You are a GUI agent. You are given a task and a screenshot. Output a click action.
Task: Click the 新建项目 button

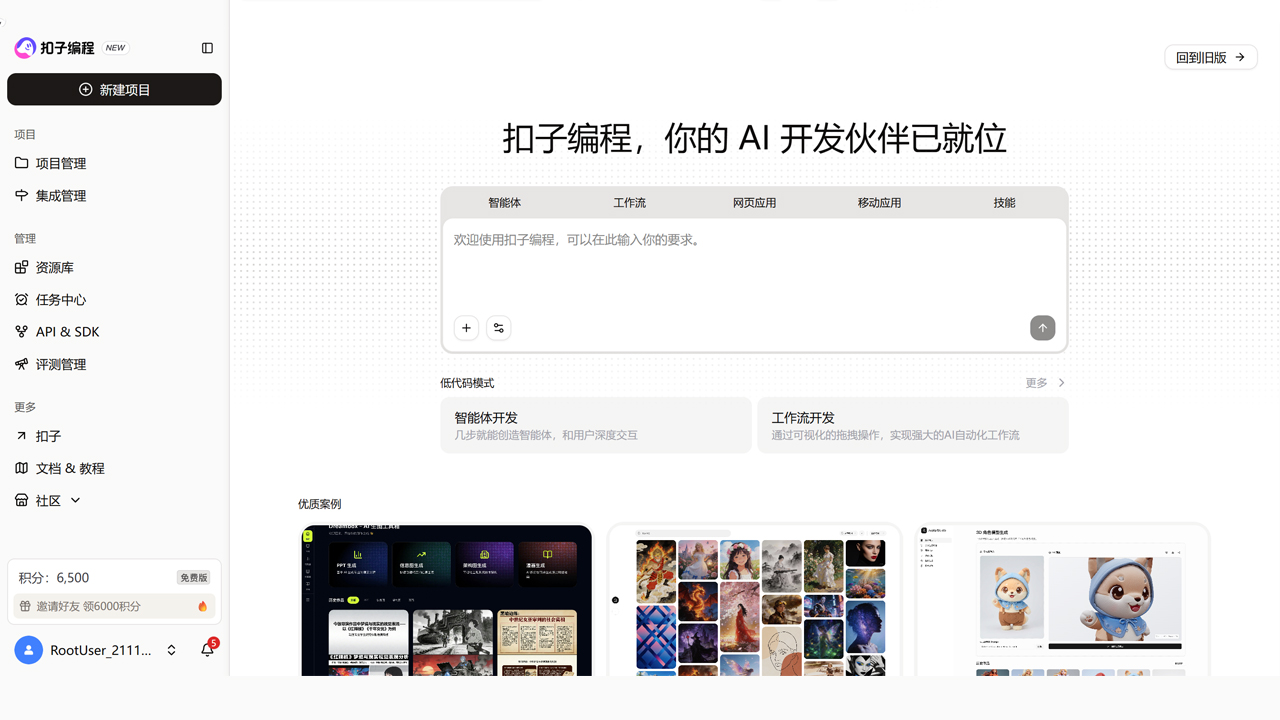click(114, 89)
